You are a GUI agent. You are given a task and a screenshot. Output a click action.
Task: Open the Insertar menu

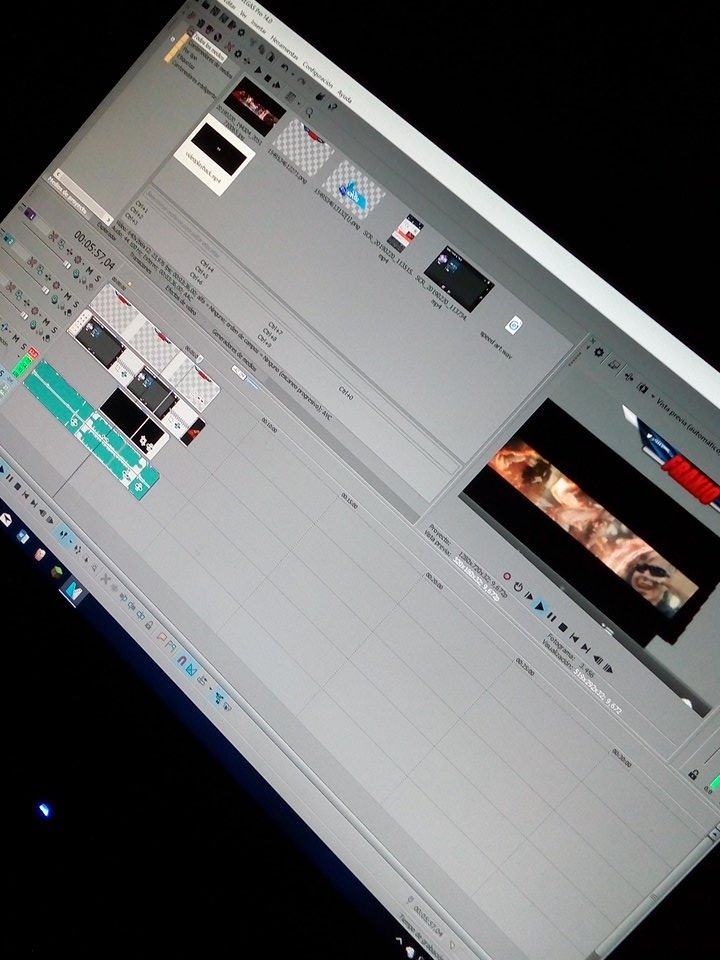click(259, 27)
